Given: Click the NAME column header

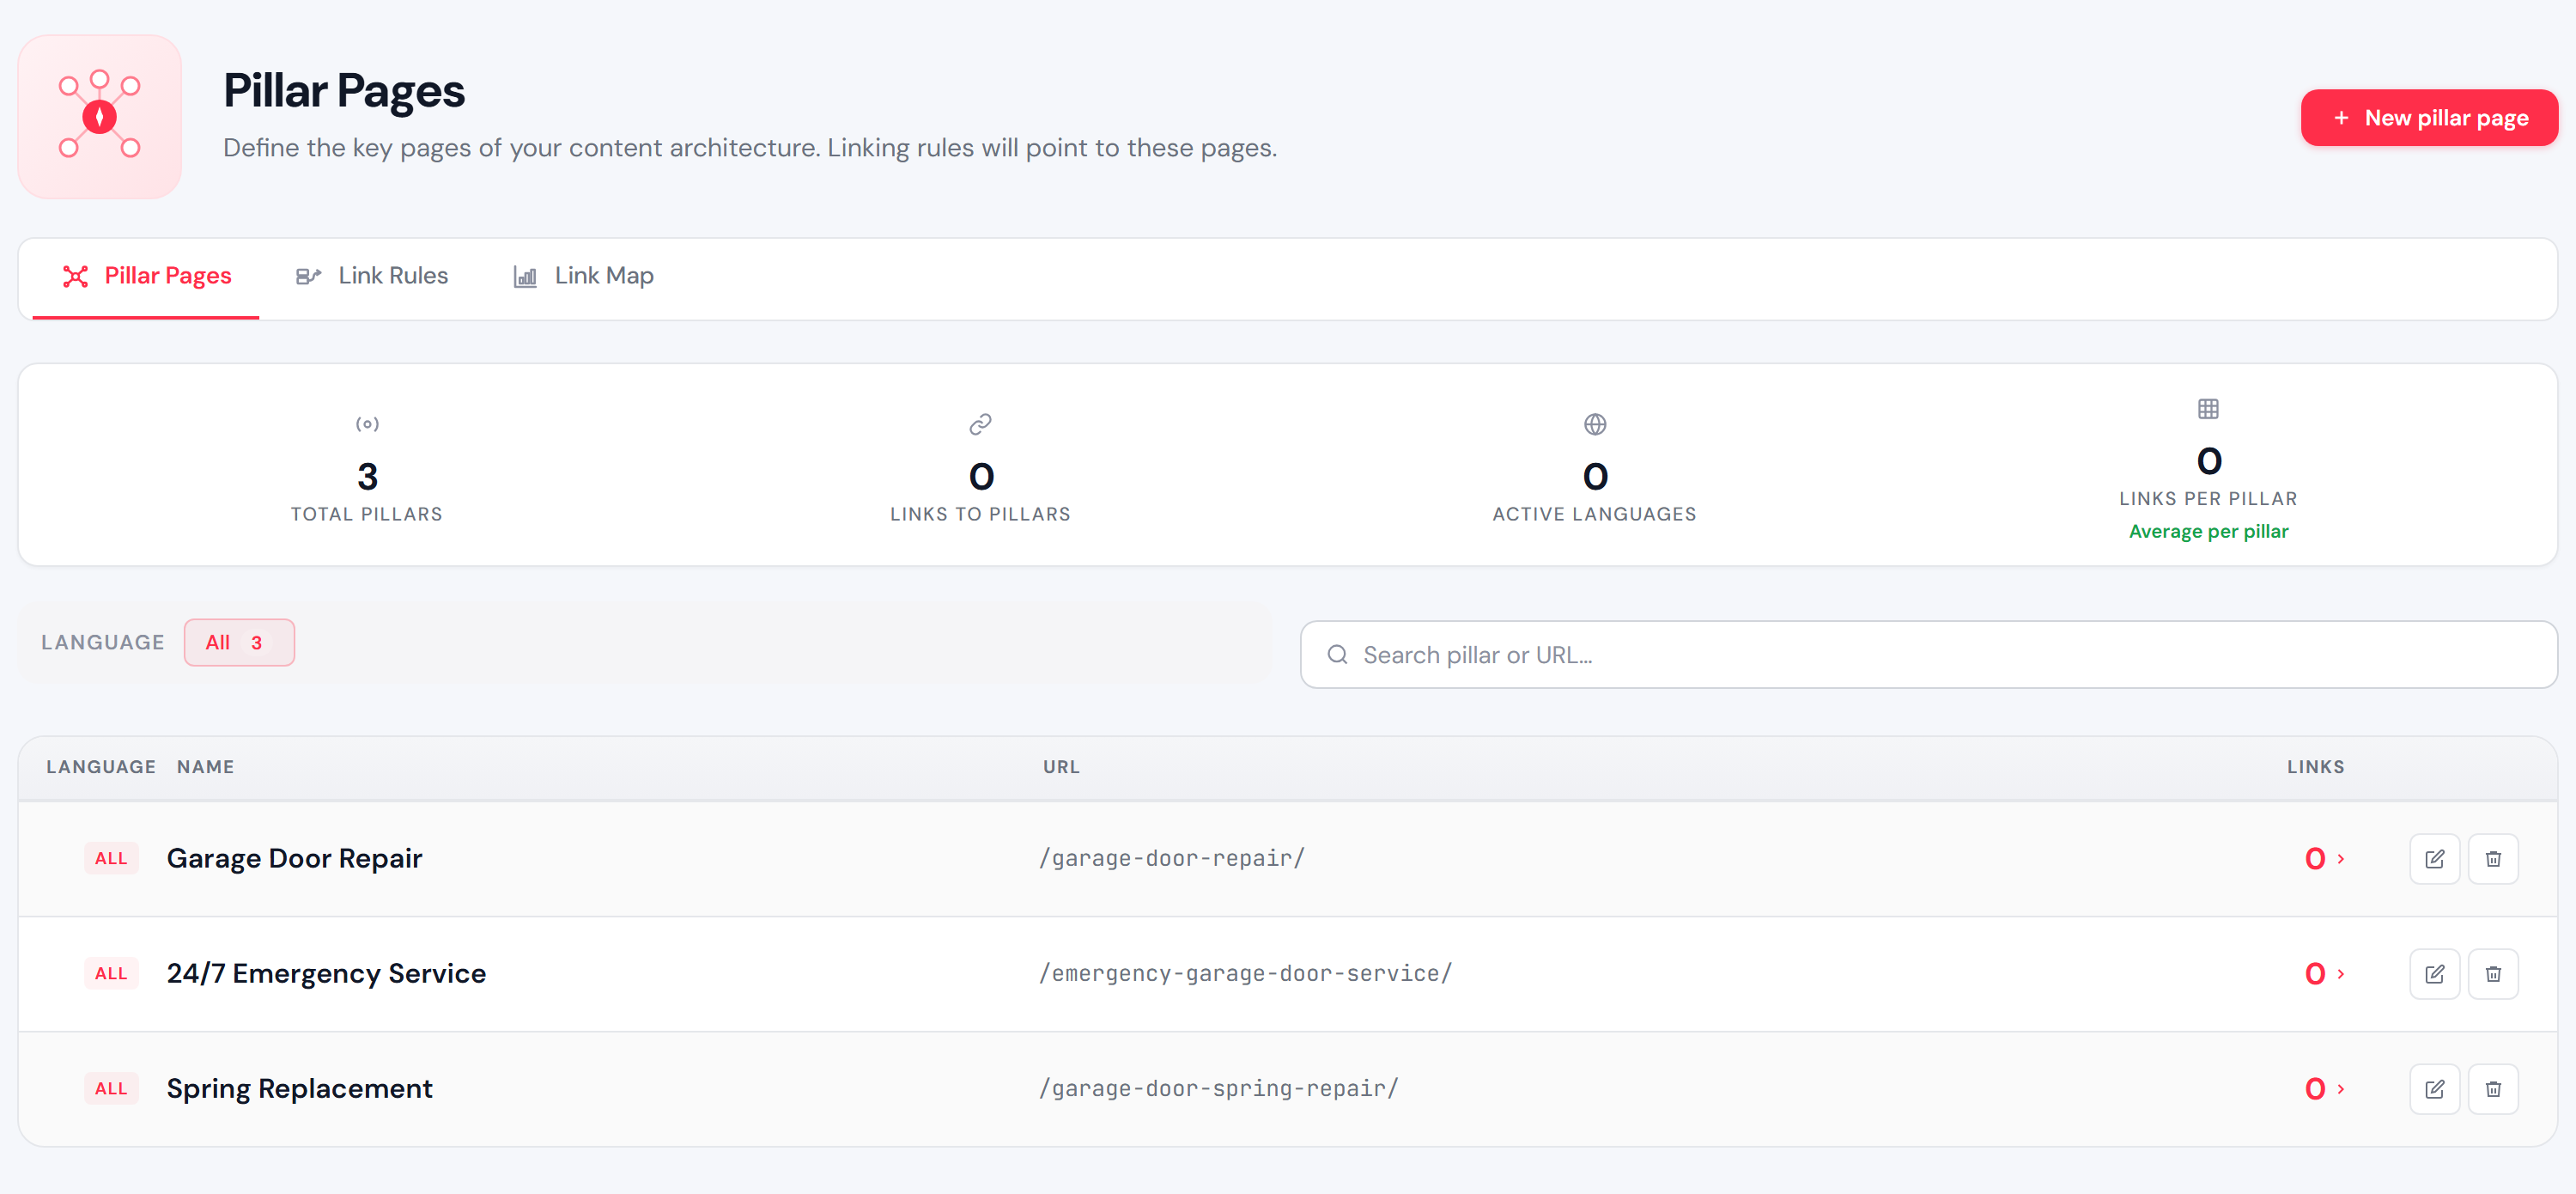Looking at the screenshot, I should (205, 767).
